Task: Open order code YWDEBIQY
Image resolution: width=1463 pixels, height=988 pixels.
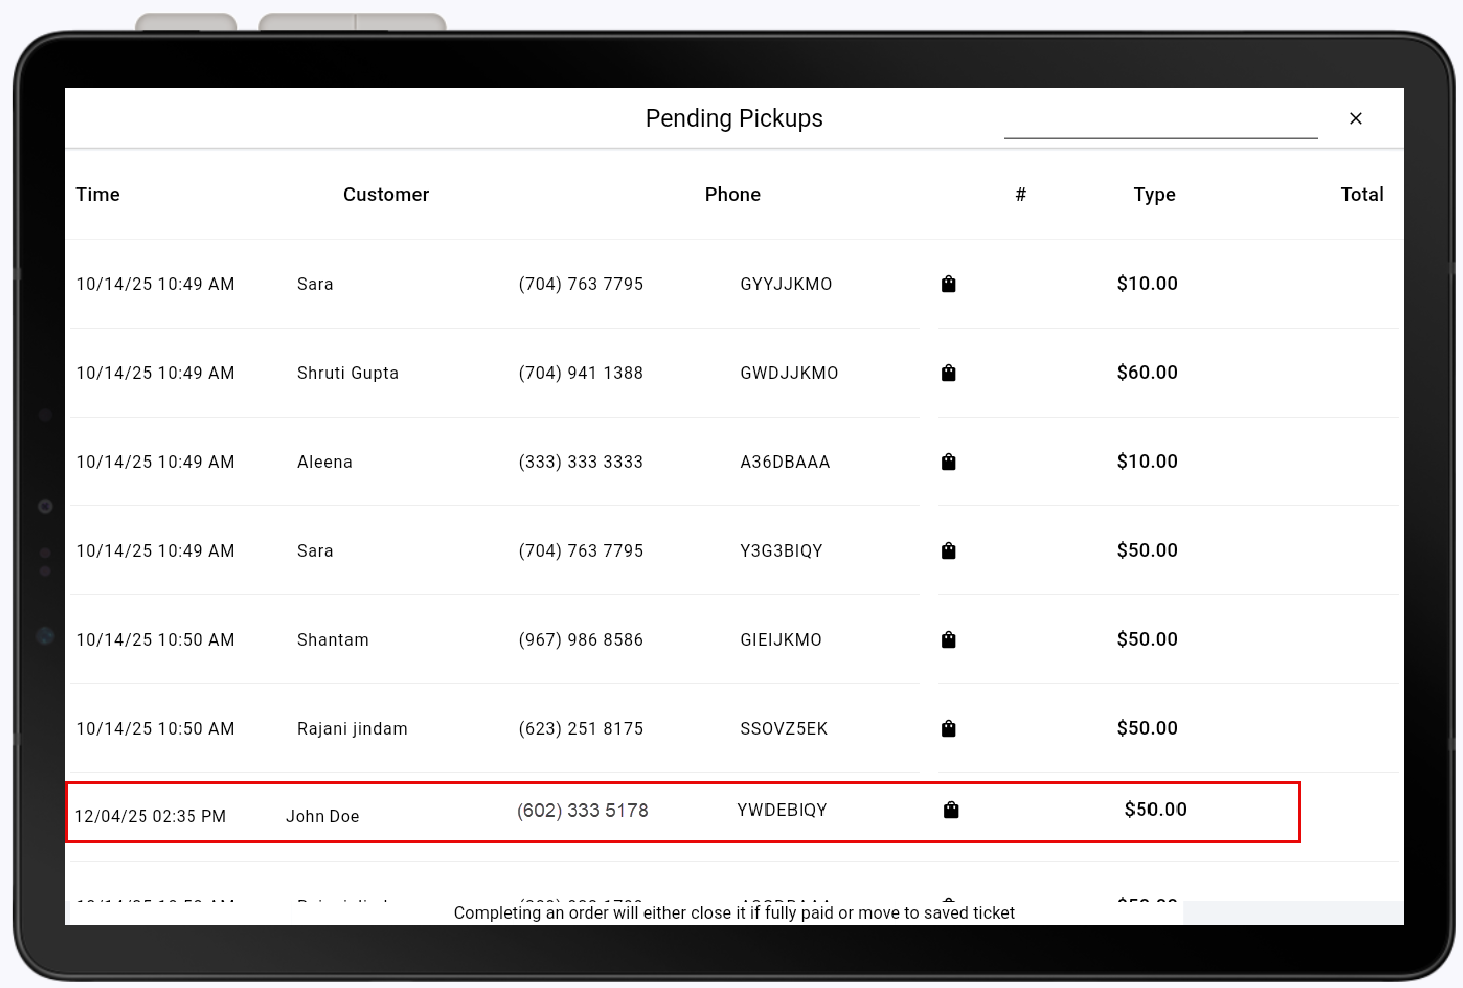Action: [783, 810]
